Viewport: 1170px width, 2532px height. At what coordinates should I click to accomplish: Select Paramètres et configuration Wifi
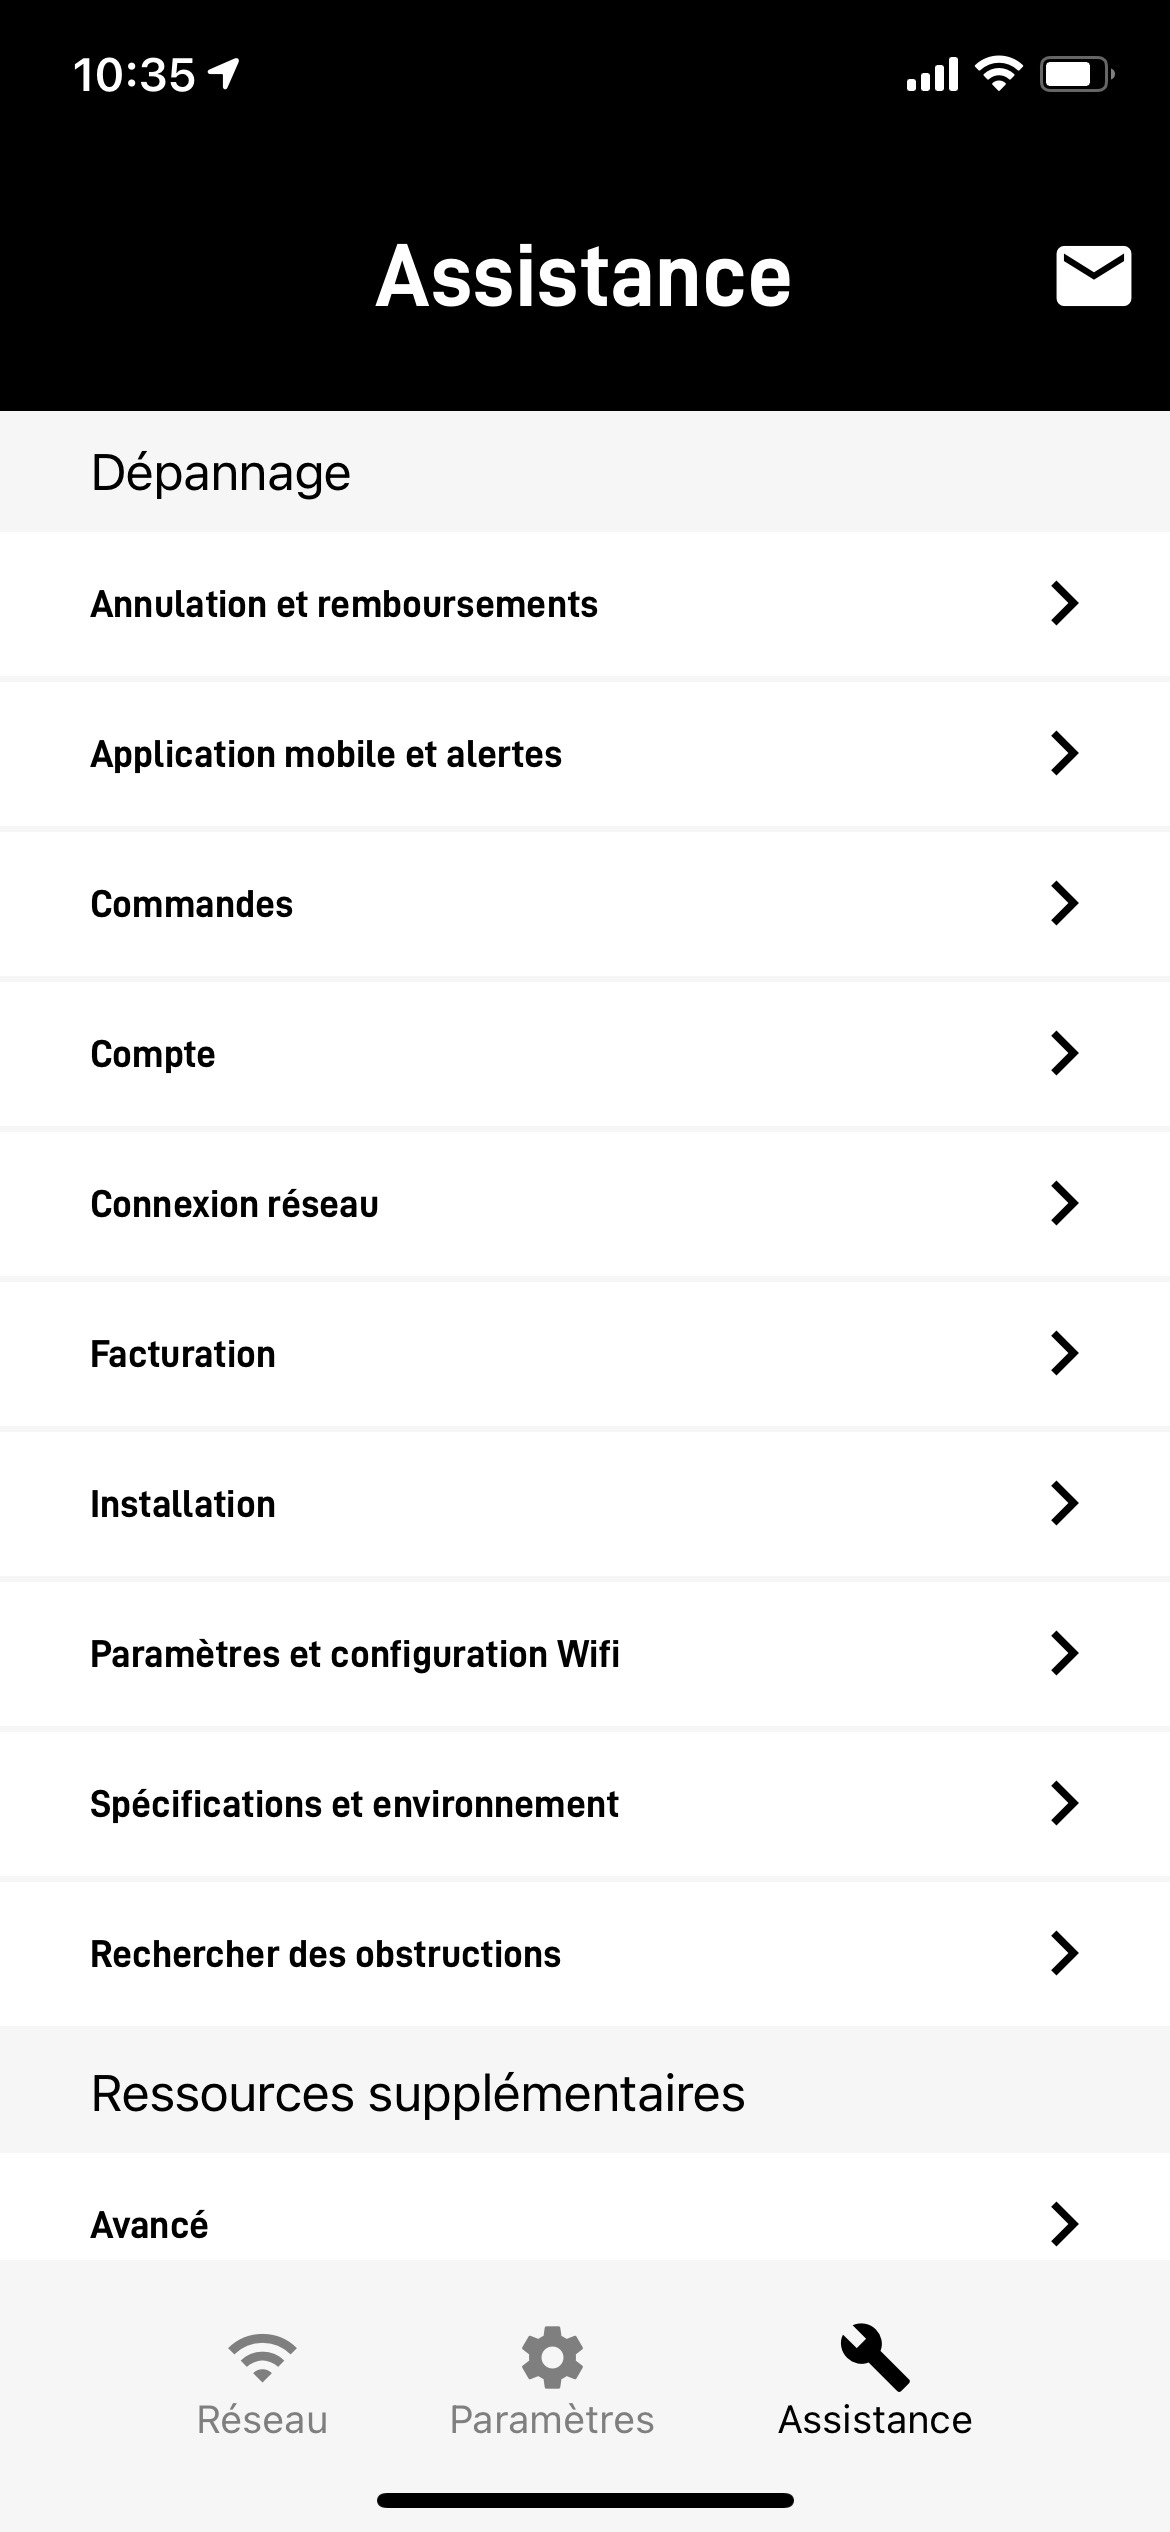pos(355,1654)
